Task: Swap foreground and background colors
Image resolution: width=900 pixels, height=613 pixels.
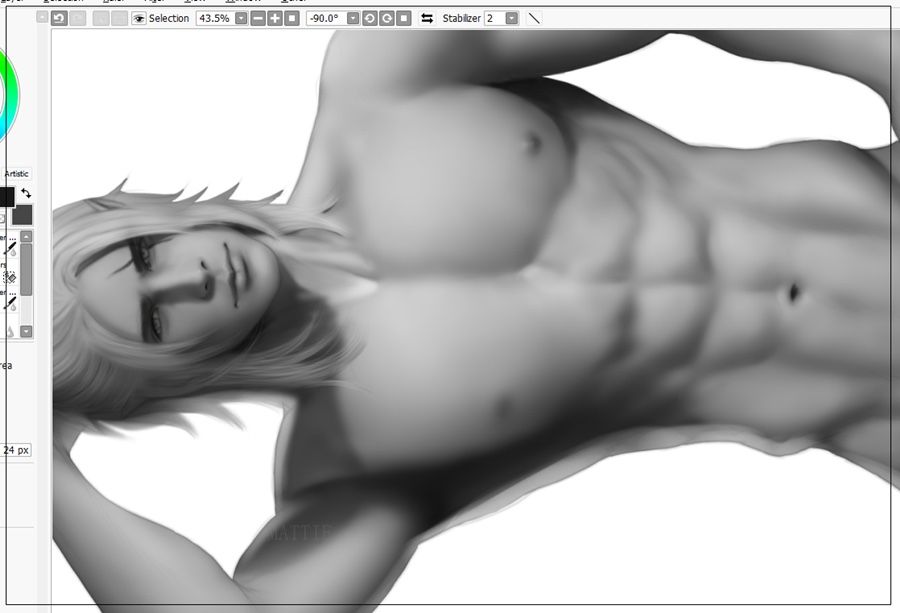Action: (x=26, y=193)
